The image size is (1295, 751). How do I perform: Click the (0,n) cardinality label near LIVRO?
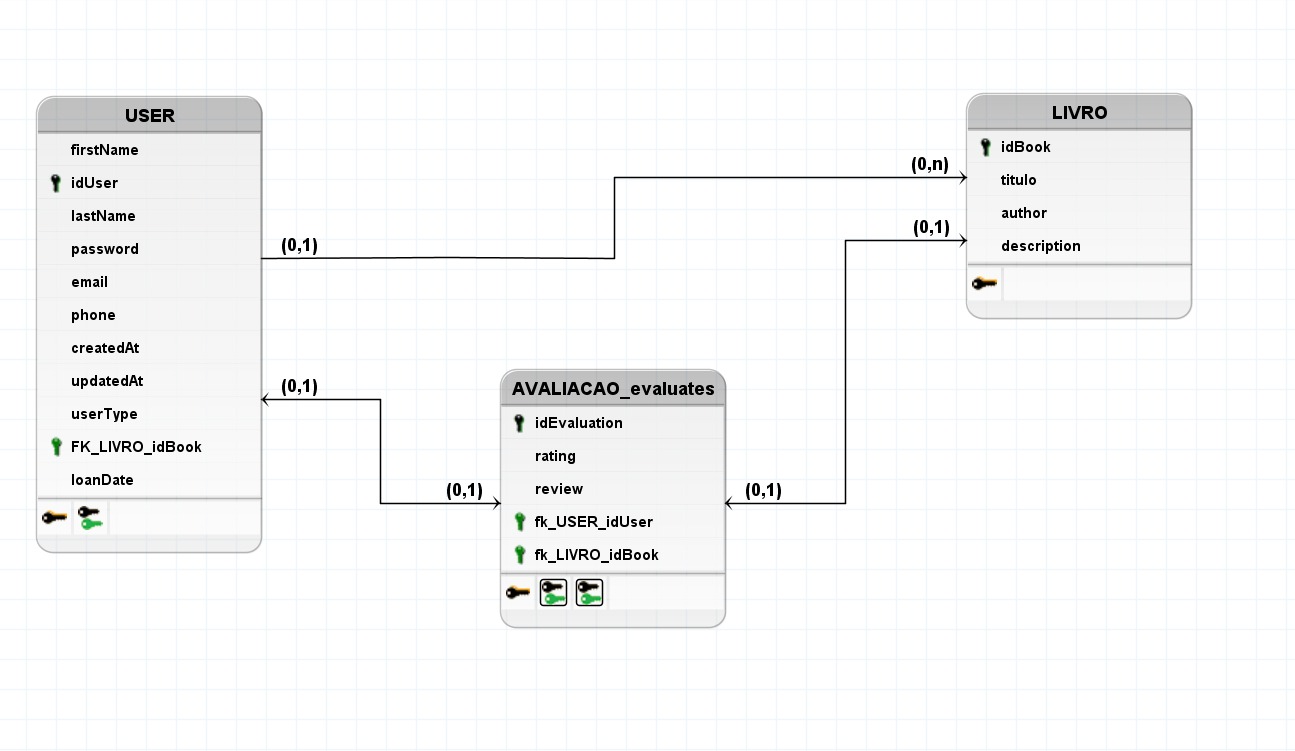pyautogui.click(x=930, y=165)
